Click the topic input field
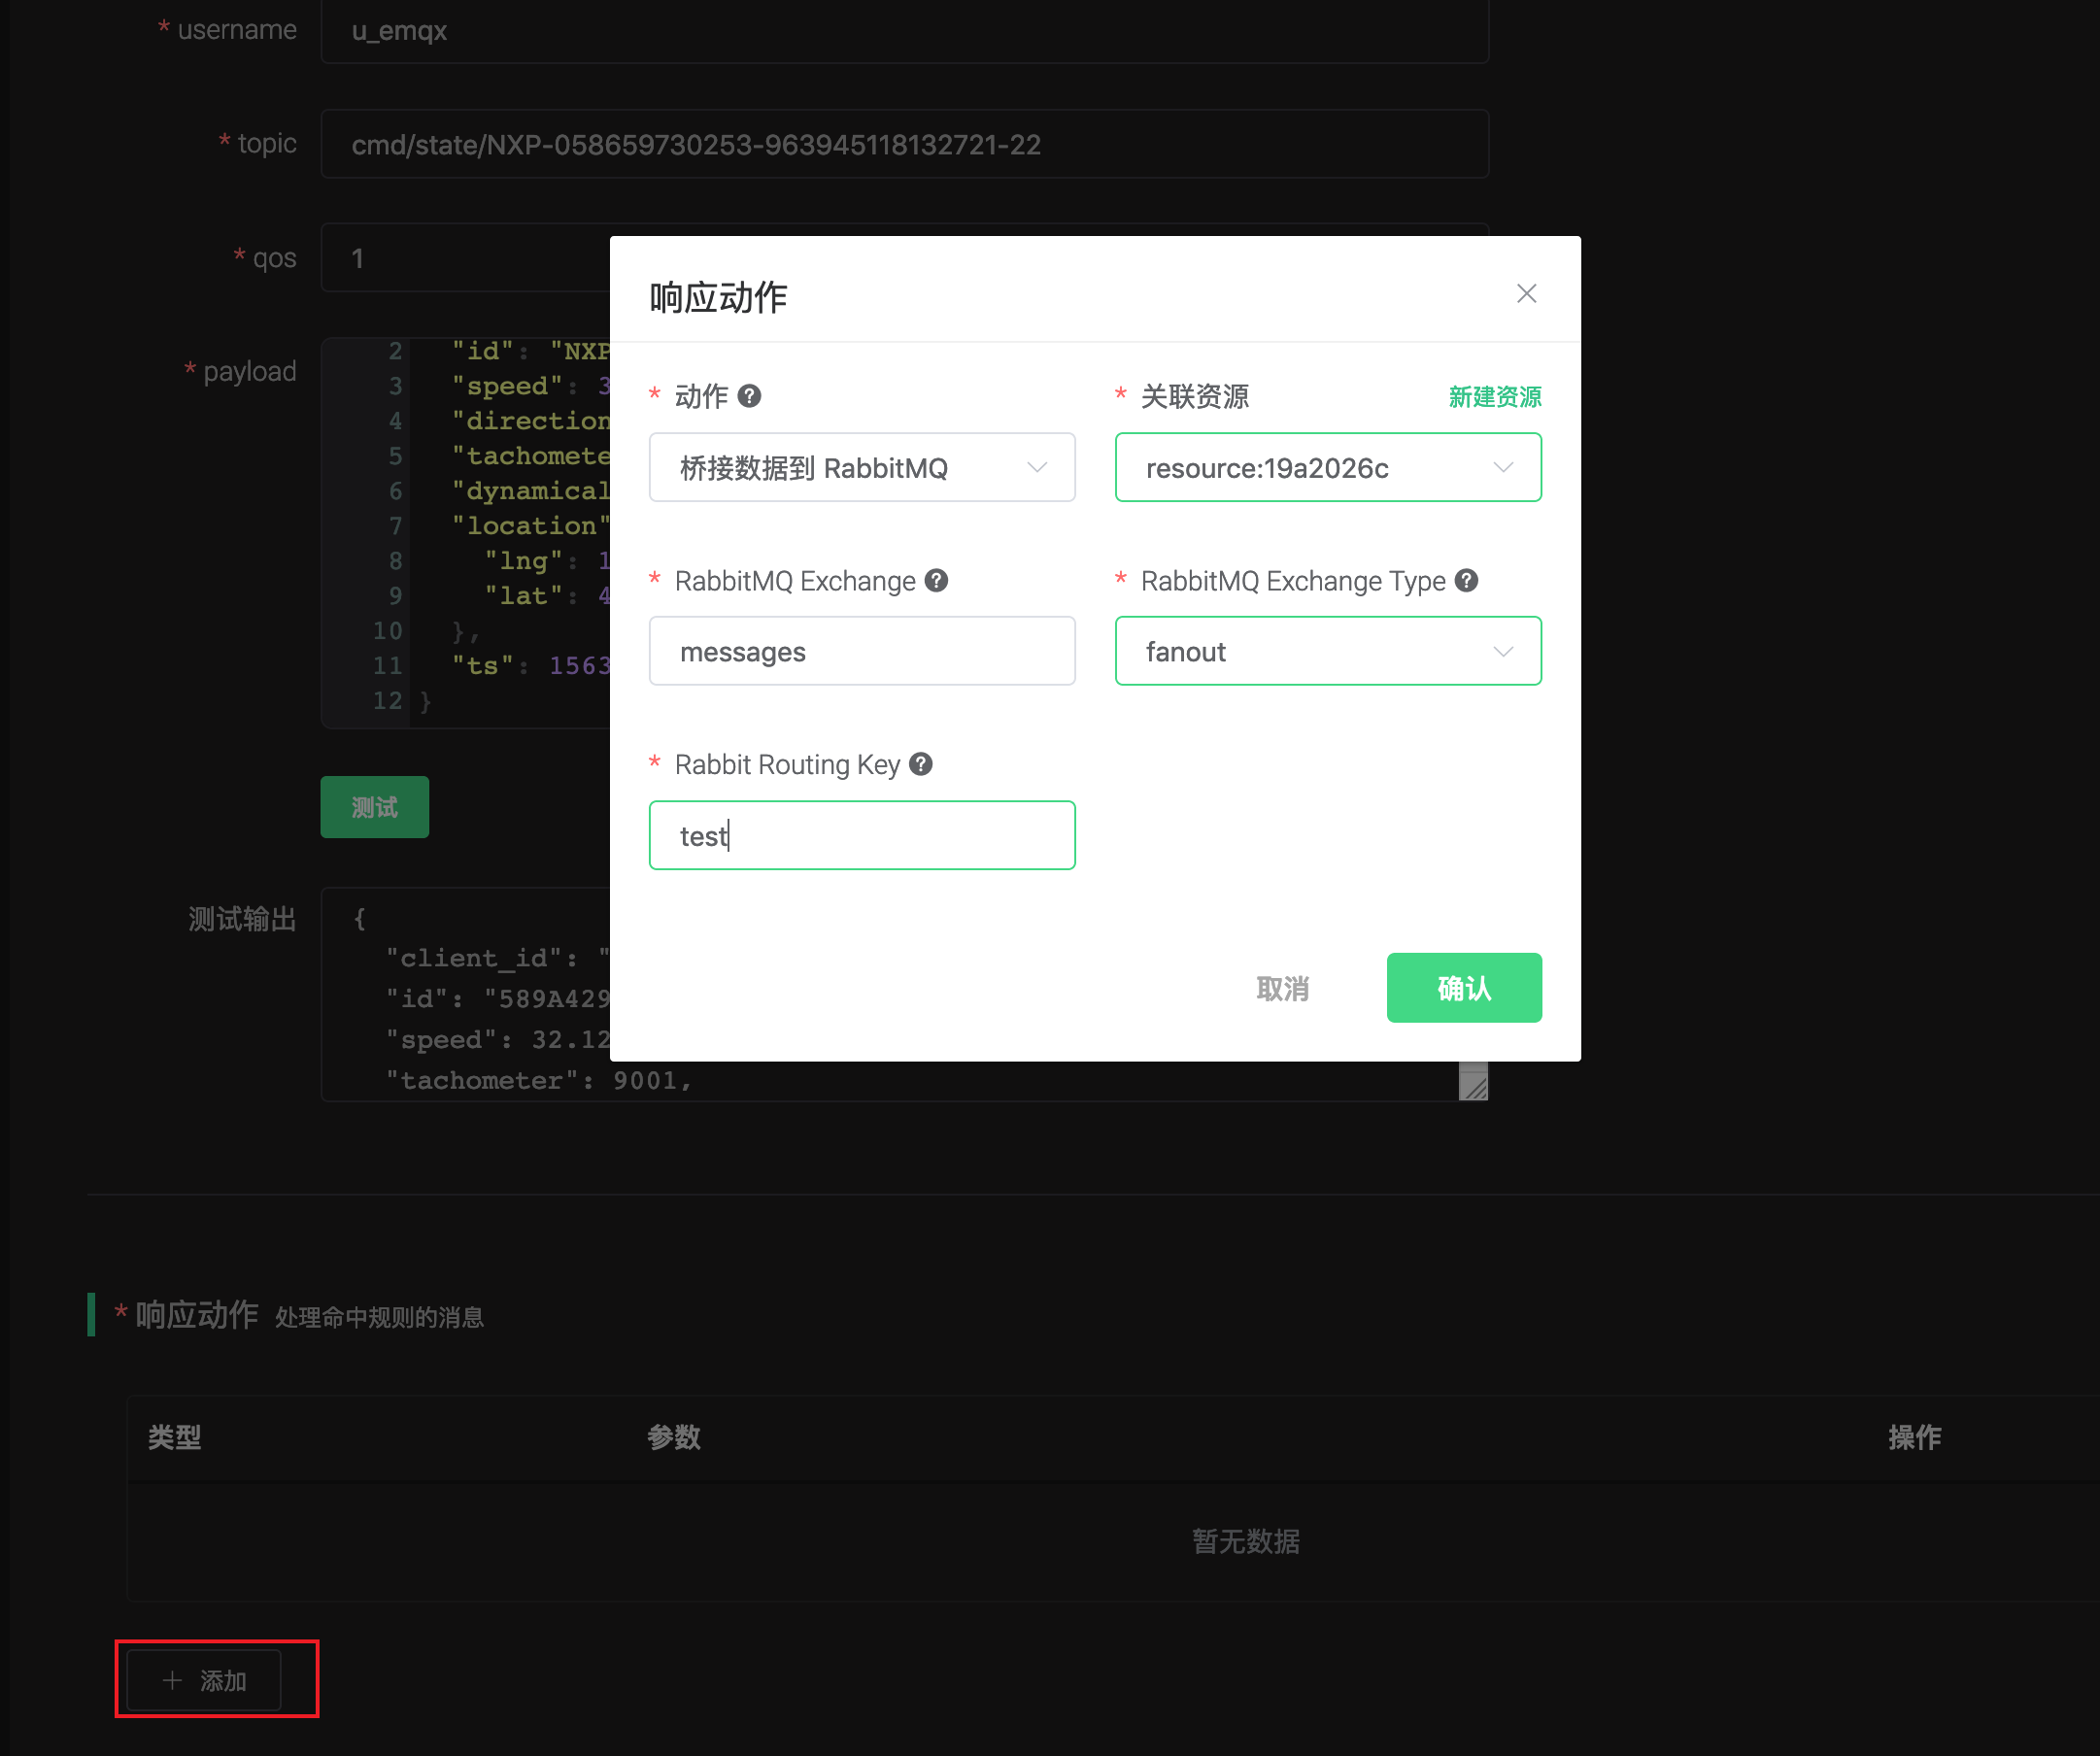 pos(904,144)
